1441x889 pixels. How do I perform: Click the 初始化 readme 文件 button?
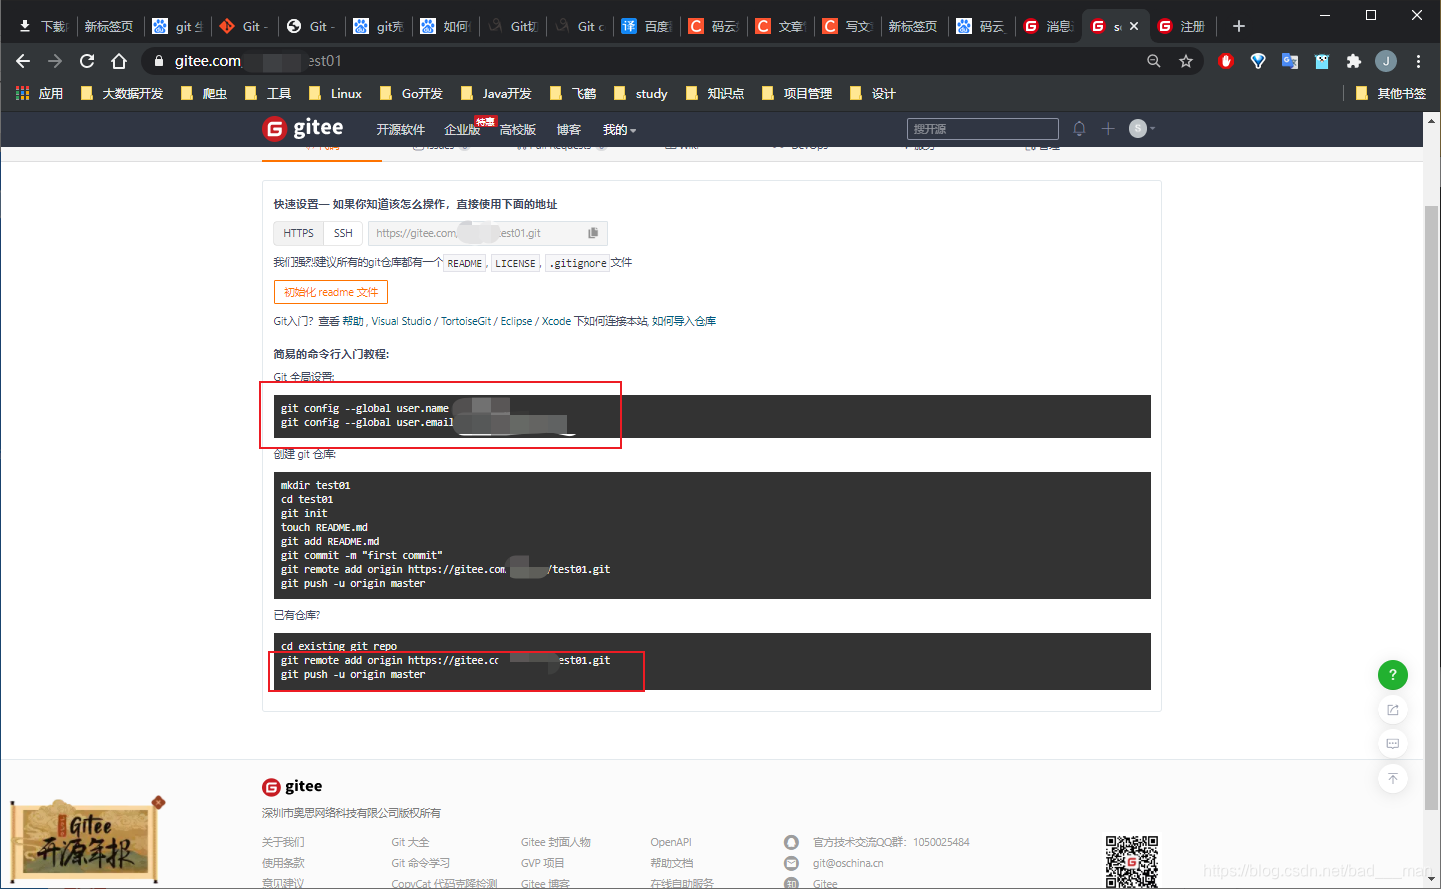pos(331,292)
